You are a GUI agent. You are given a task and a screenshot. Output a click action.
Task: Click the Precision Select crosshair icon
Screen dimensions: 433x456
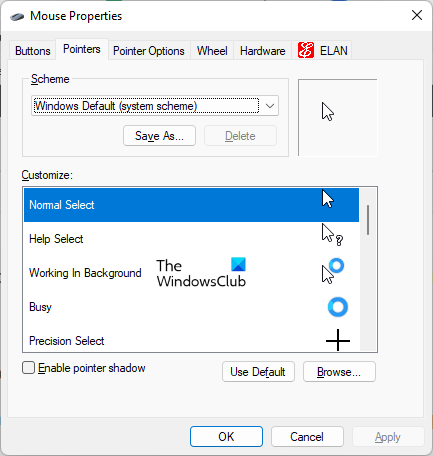pyautogui.click(x=338, y=340)
